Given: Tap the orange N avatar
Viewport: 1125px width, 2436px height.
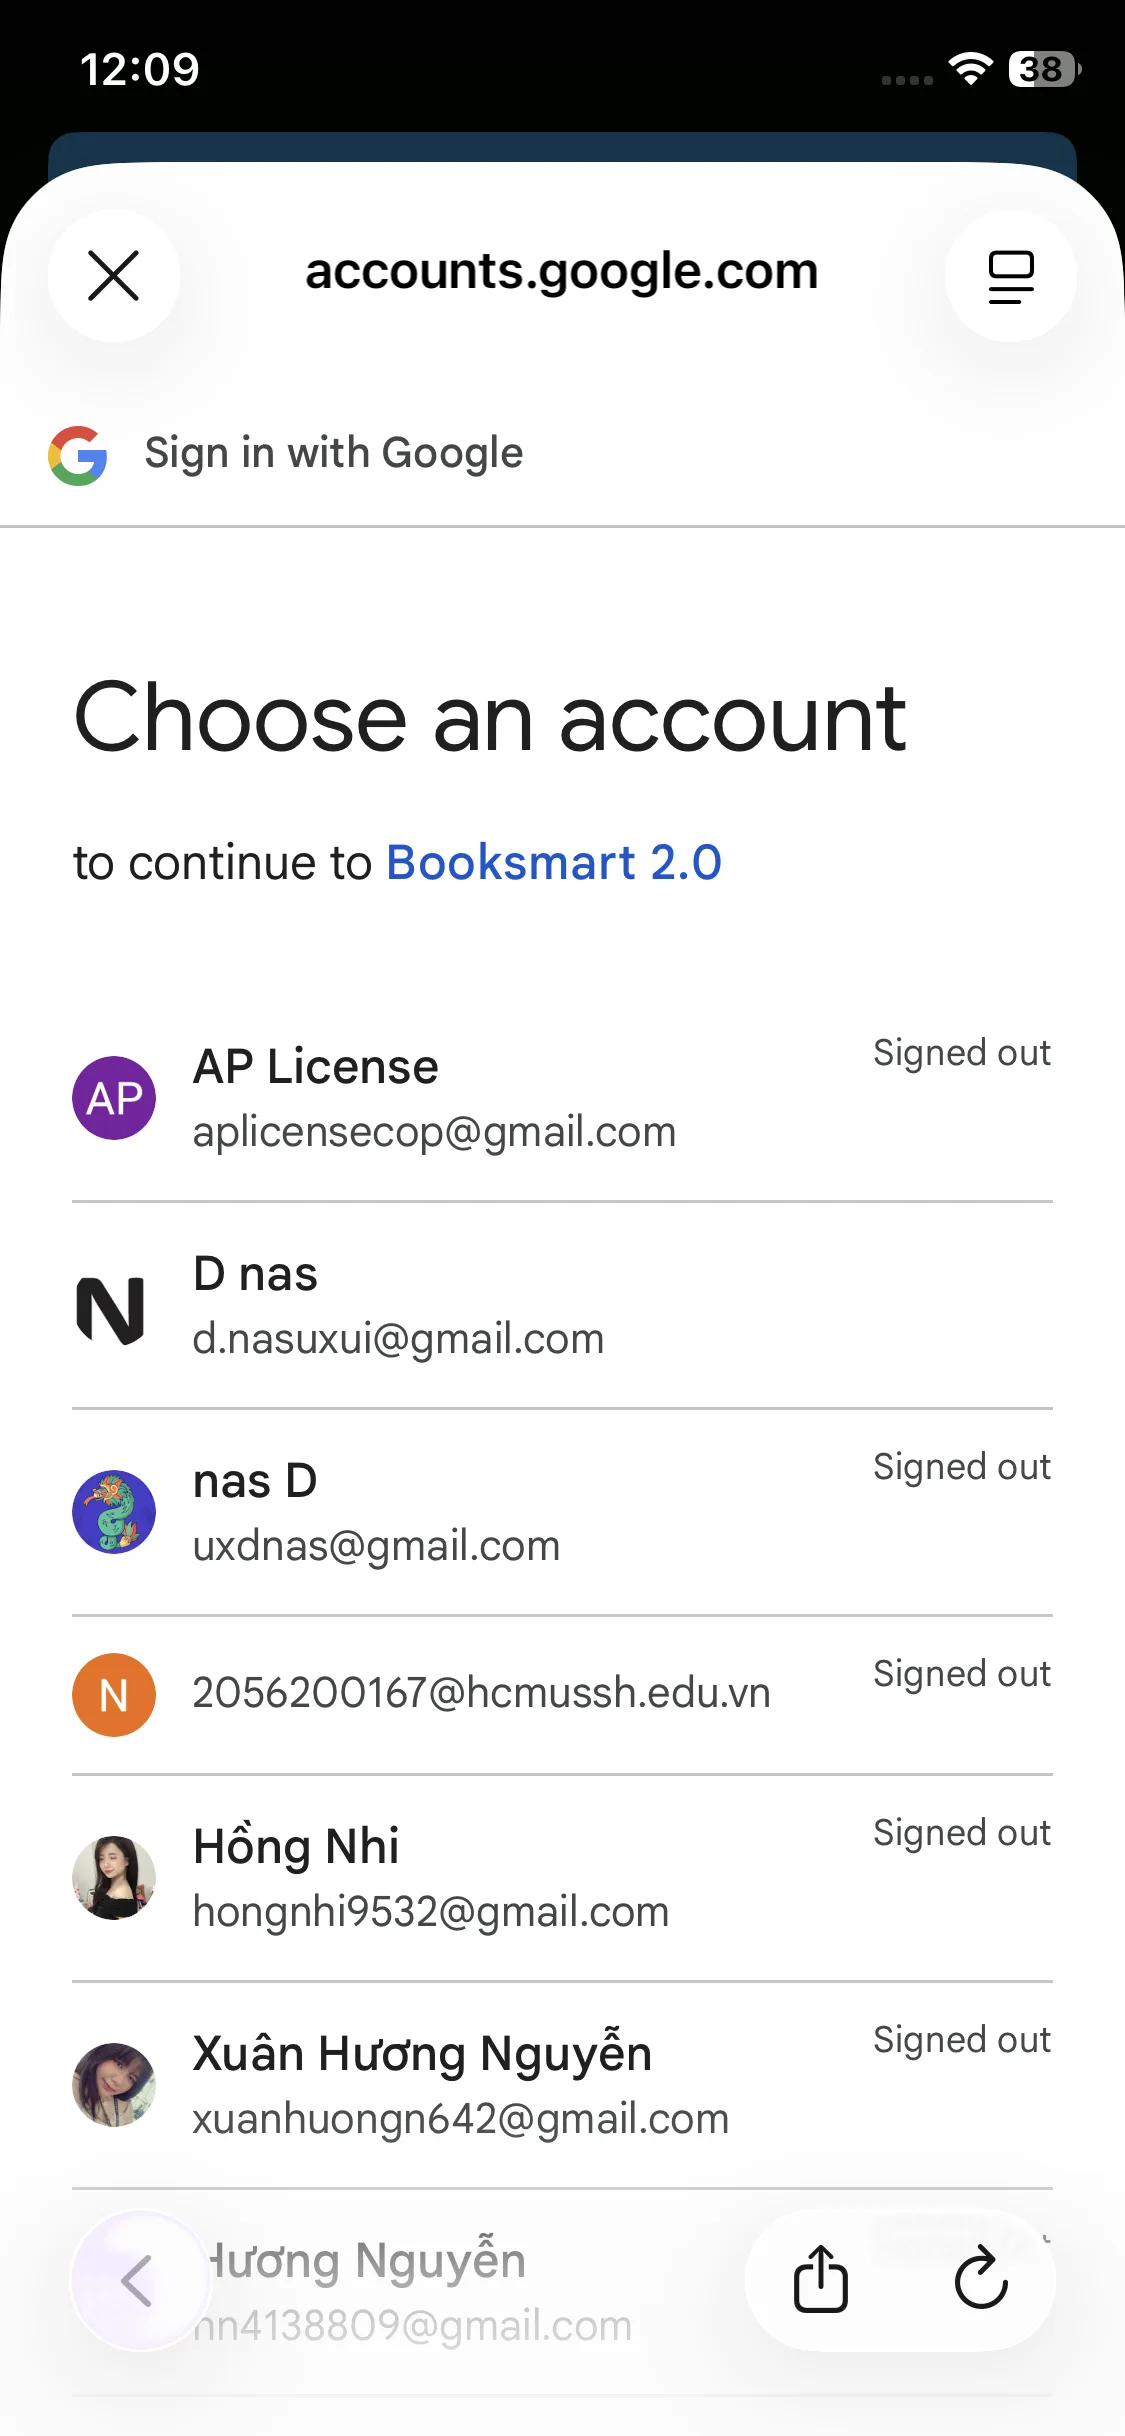Looking at the screenshot, I should [114, 1695].
